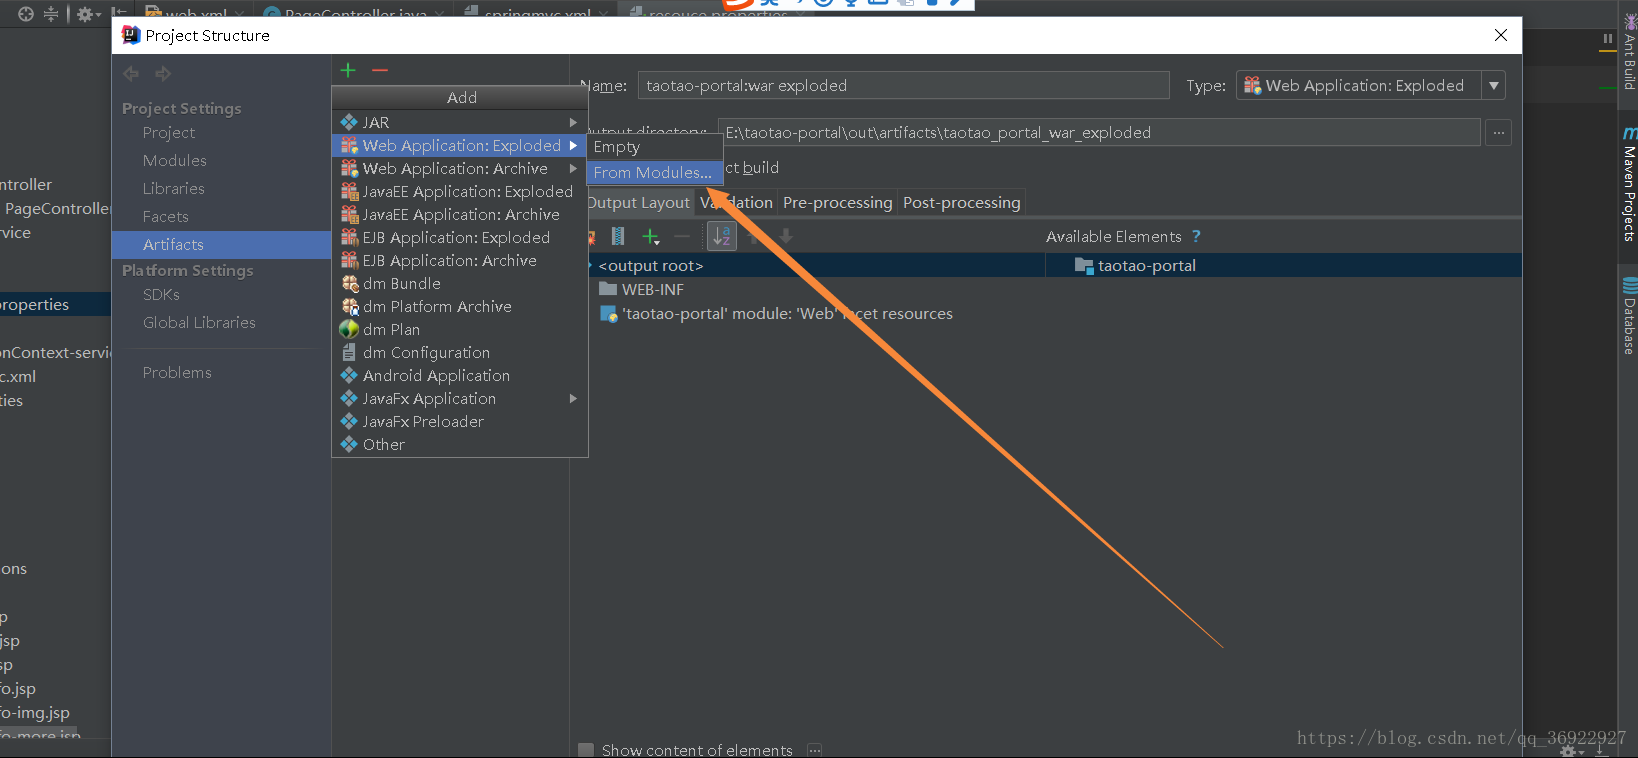
Task: Open the Ant Build tool window
Action: [x=1629, y=50]
